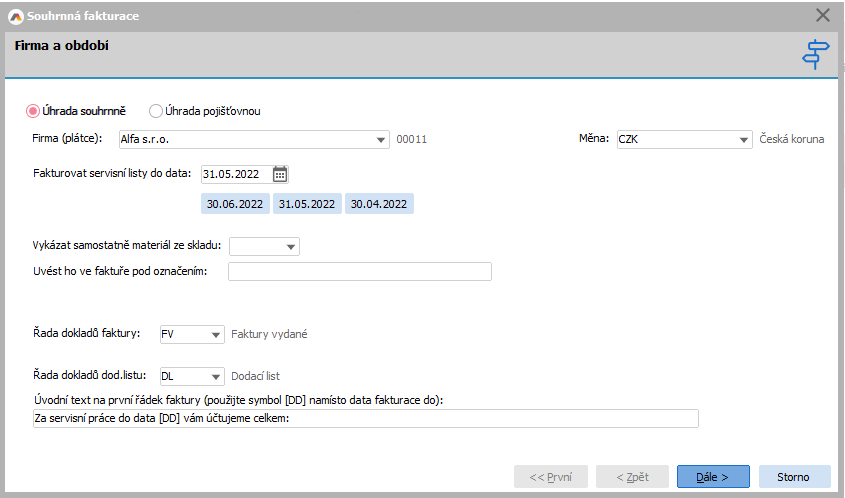Expand the material ze skladu dropdown
This screenshot has width=845, height=498.
[x=291, y=246]
